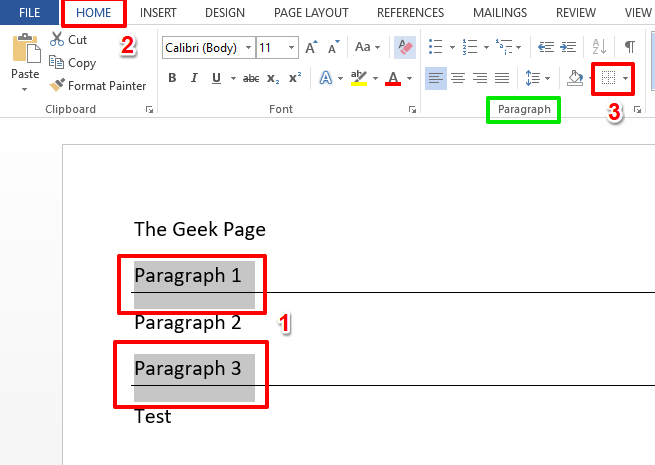
Task: Toggle Bold formatting
Action: click(x=172, y=78)
